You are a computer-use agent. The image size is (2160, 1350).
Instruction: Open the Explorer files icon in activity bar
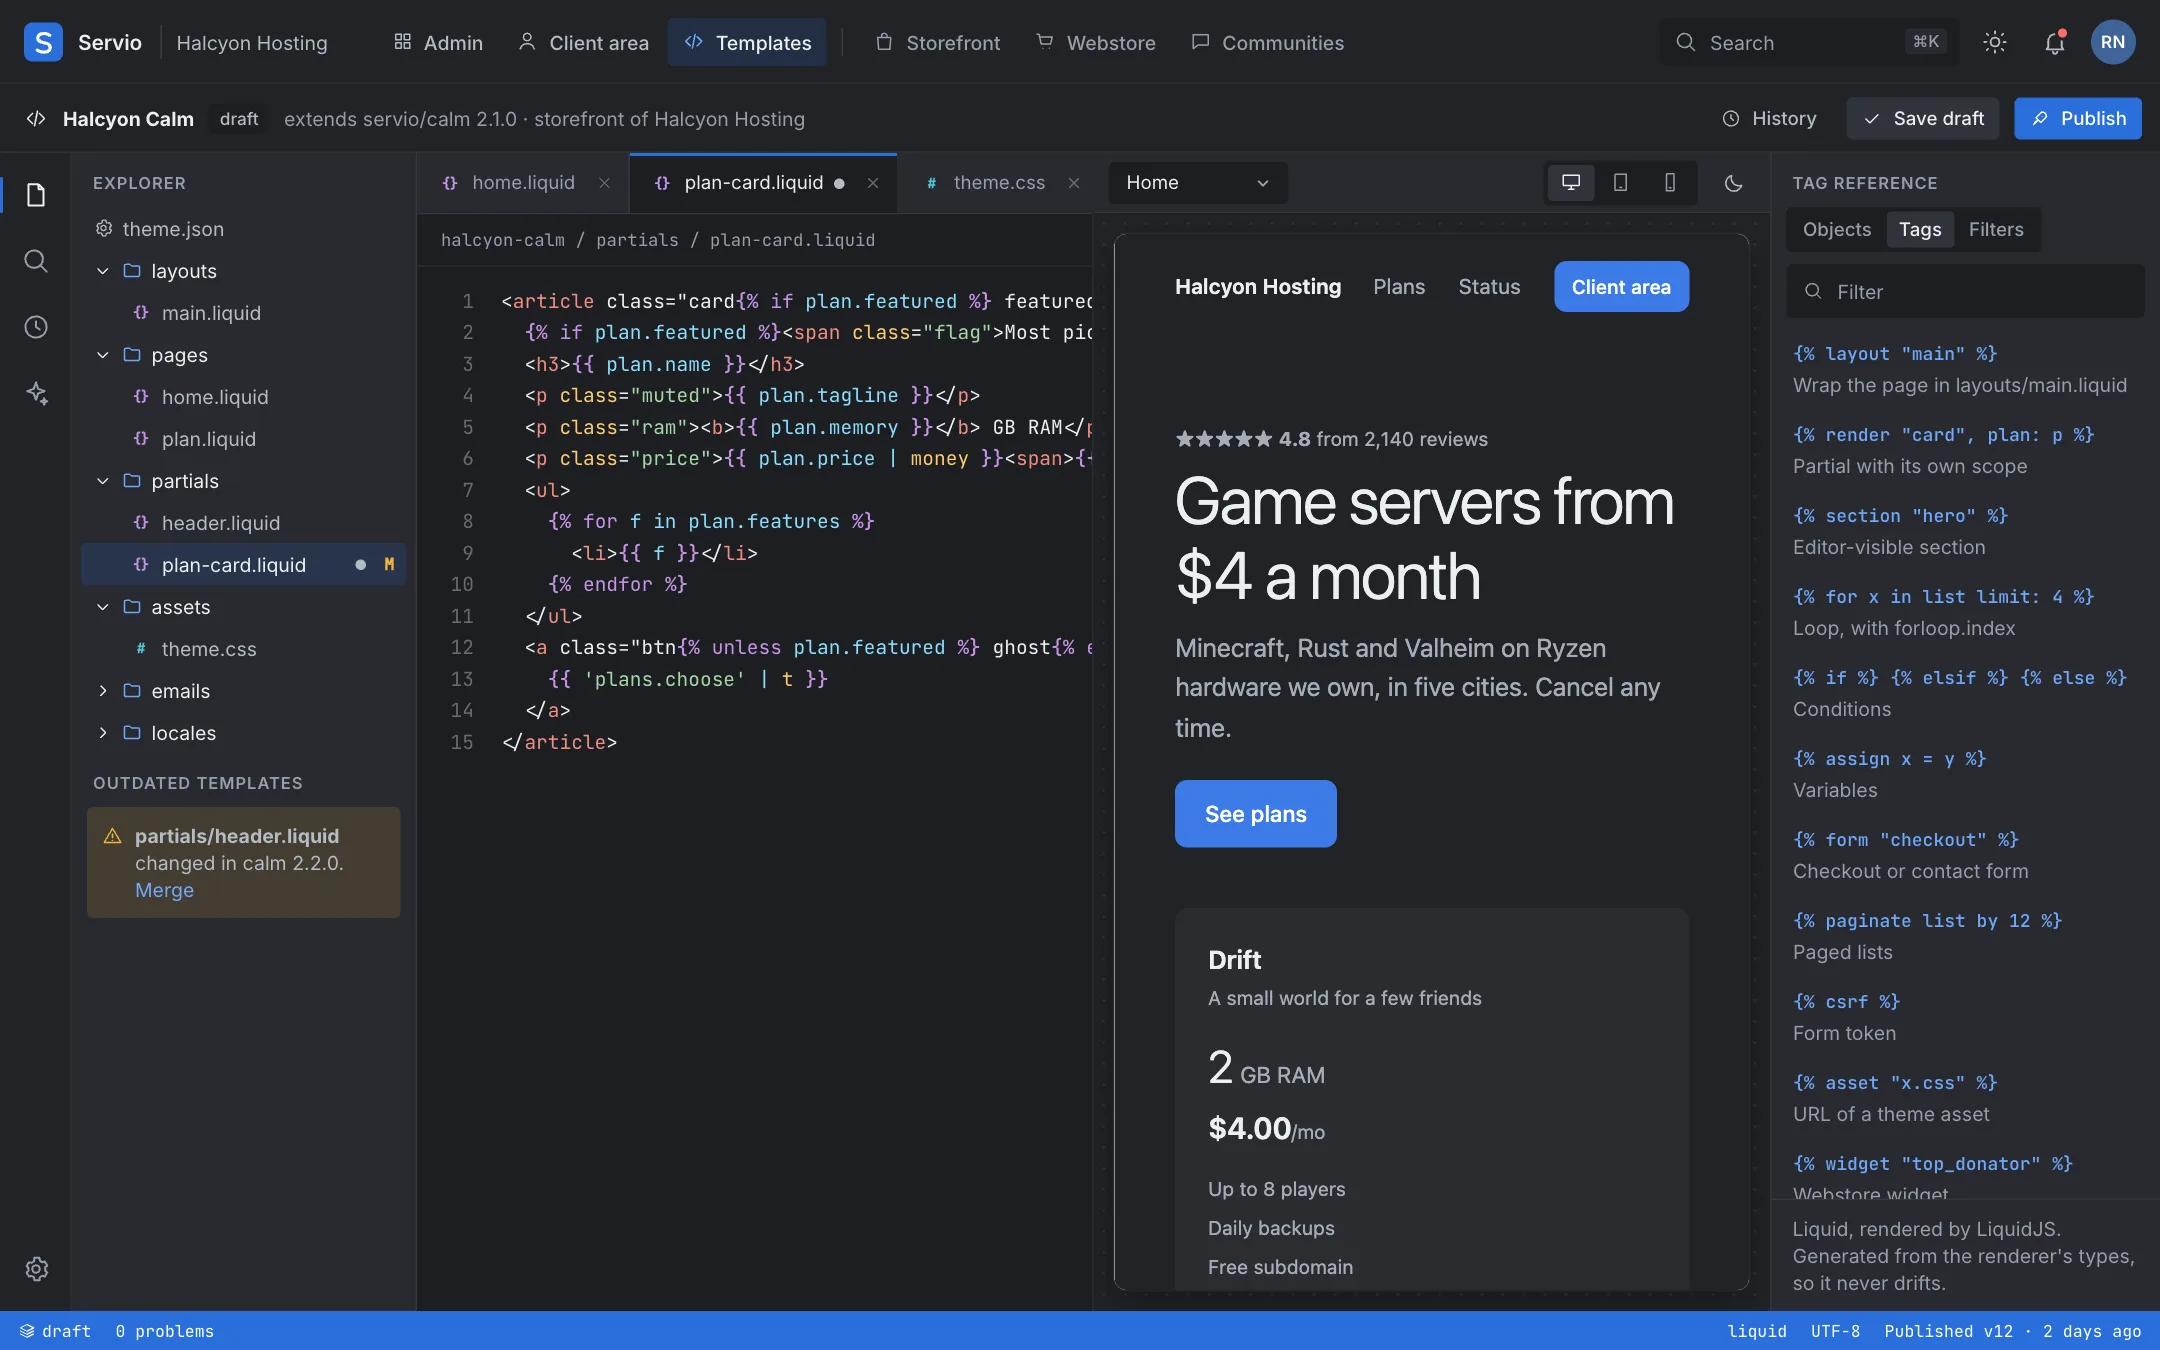point(36,195)
